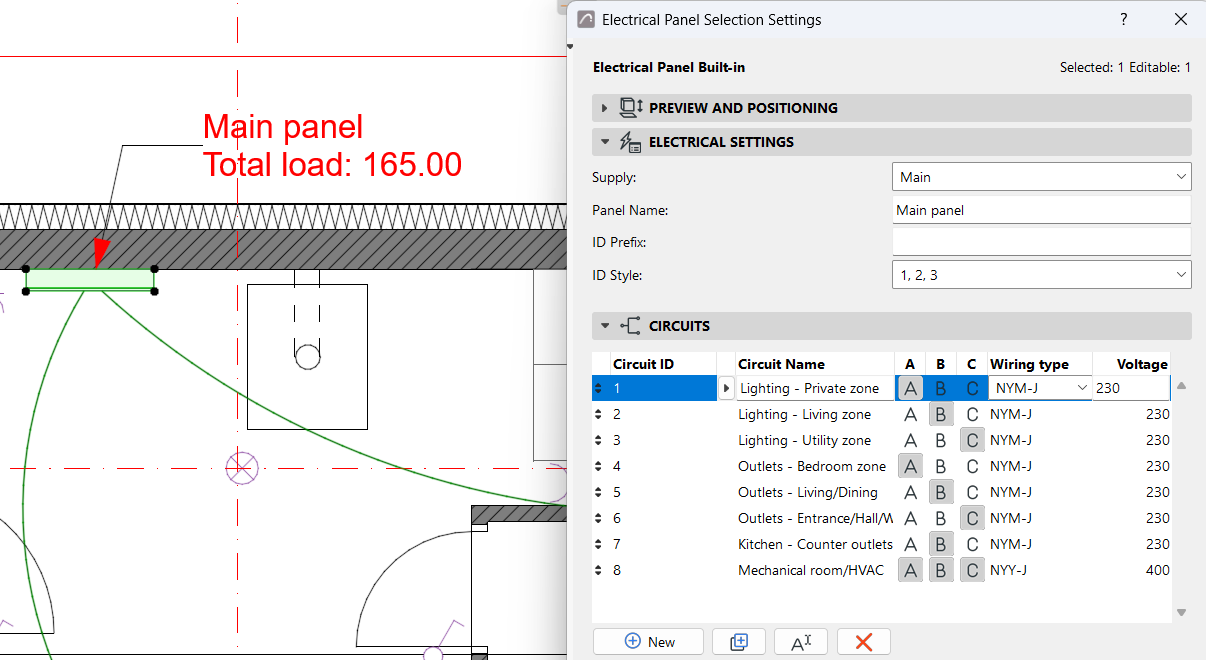Select the Lighting - Living zone circuit name
This screenshot has height=660, width=1206.
click(x=804, y=414)
